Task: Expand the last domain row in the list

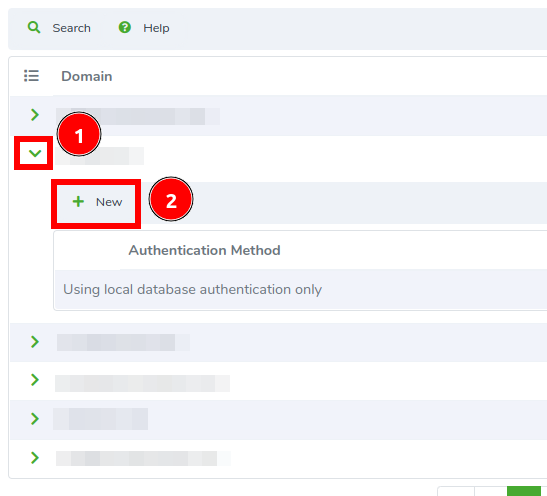Action: [x=35, y=458]
